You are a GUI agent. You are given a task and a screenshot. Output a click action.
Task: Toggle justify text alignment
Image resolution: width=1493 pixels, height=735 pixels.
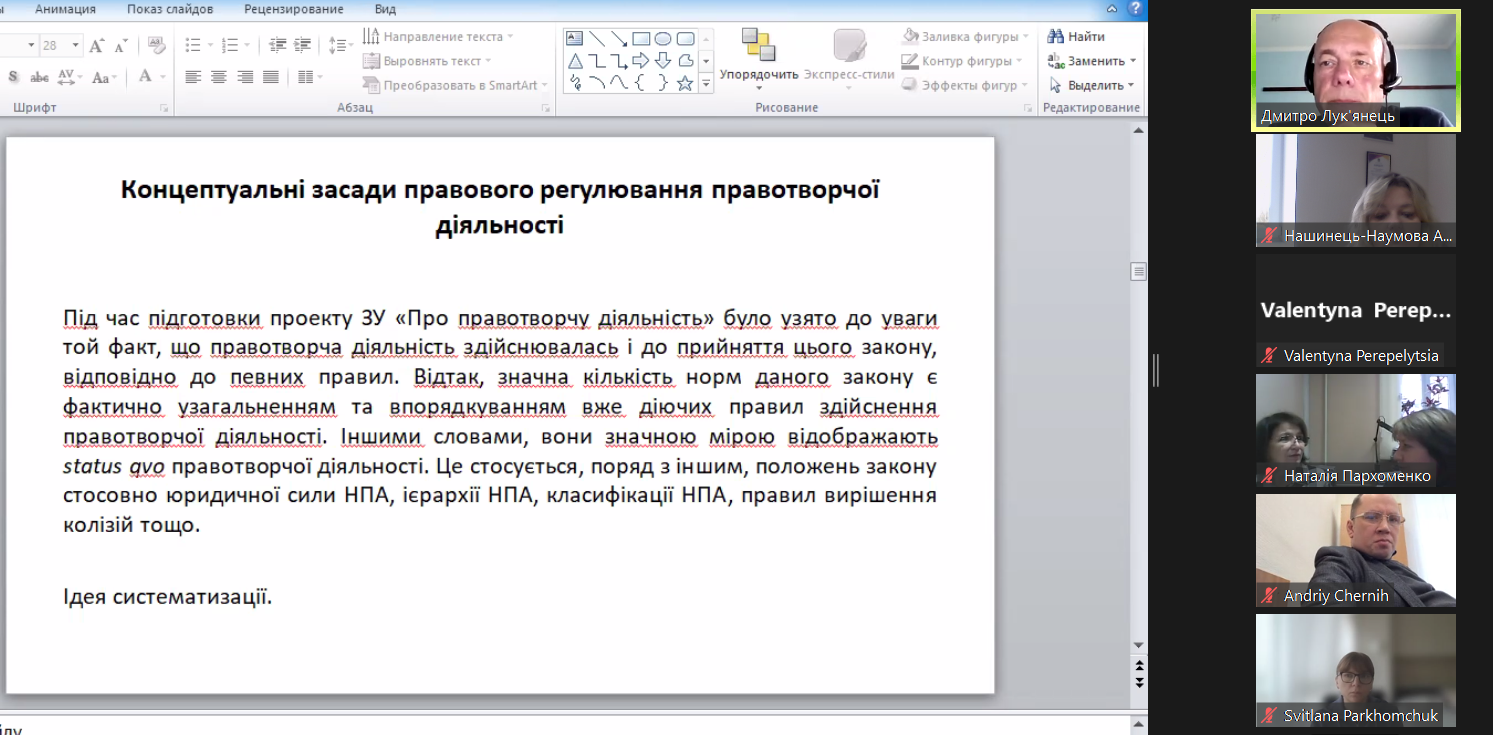(x=271, y=77)
